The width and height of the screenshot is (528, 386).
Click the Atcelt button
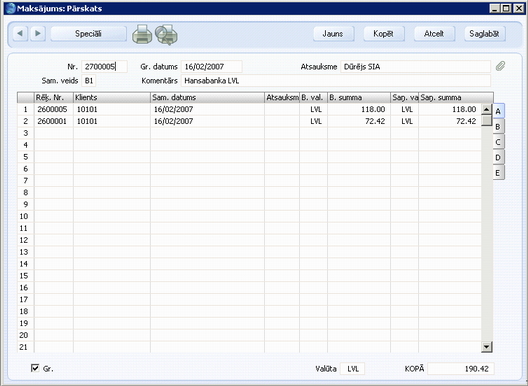[x=434, y=34]
